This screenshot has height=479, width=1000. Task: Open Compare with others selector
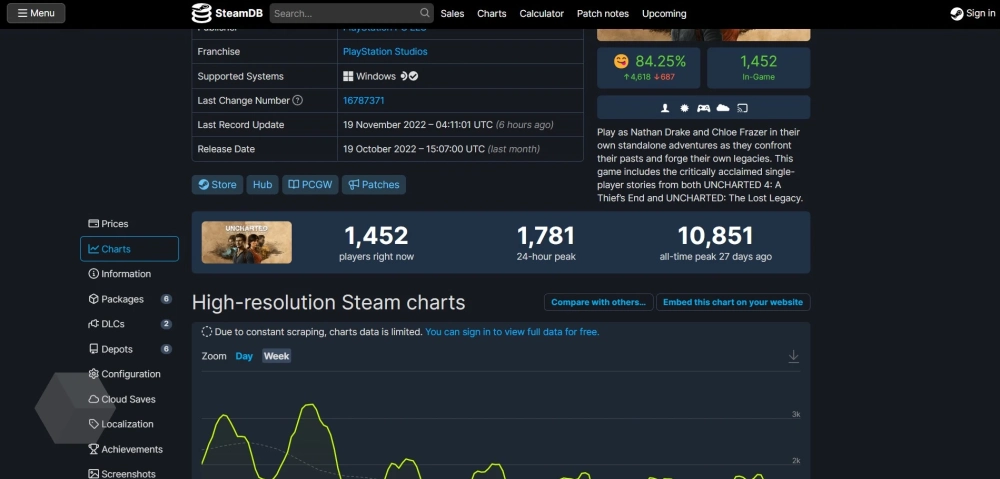[599, 302]
